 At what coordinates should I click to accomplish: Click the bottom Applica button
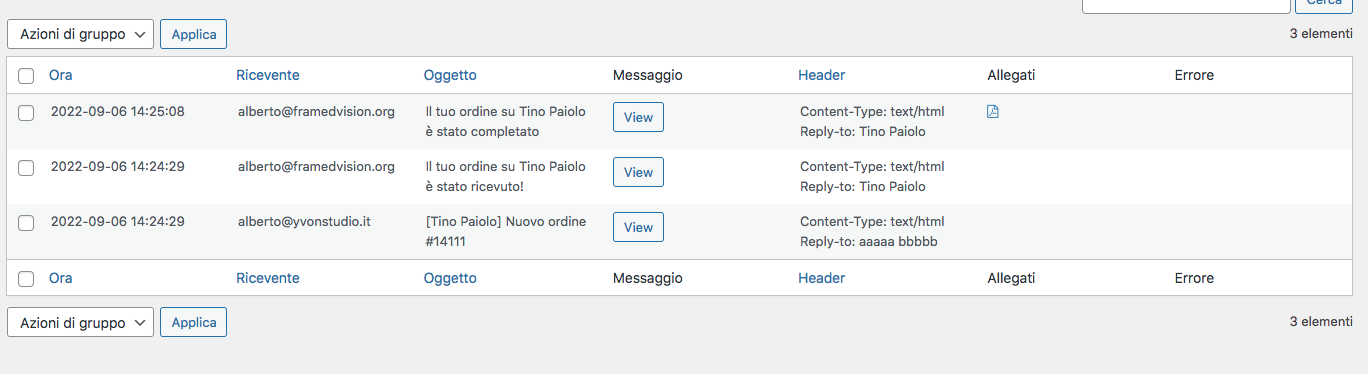pyautogui.click(x=194, y=323)
